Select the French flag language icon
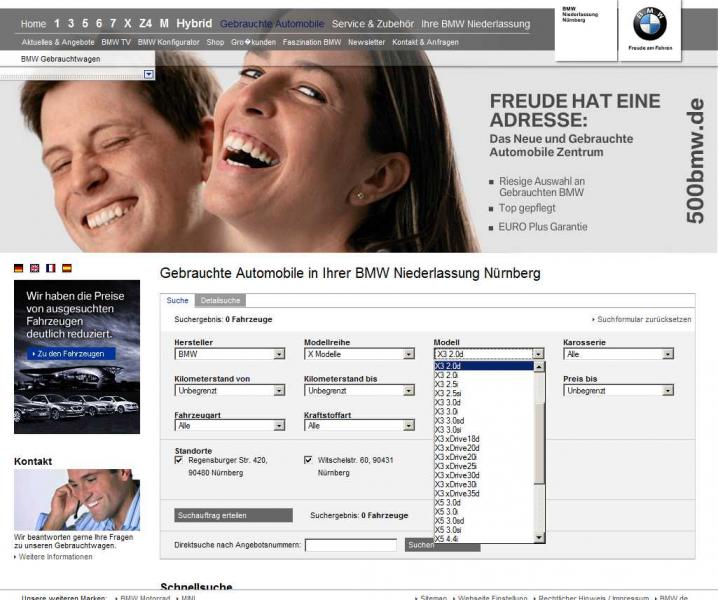This screenshot has width=718, height=600. click(x=51, y=268)
